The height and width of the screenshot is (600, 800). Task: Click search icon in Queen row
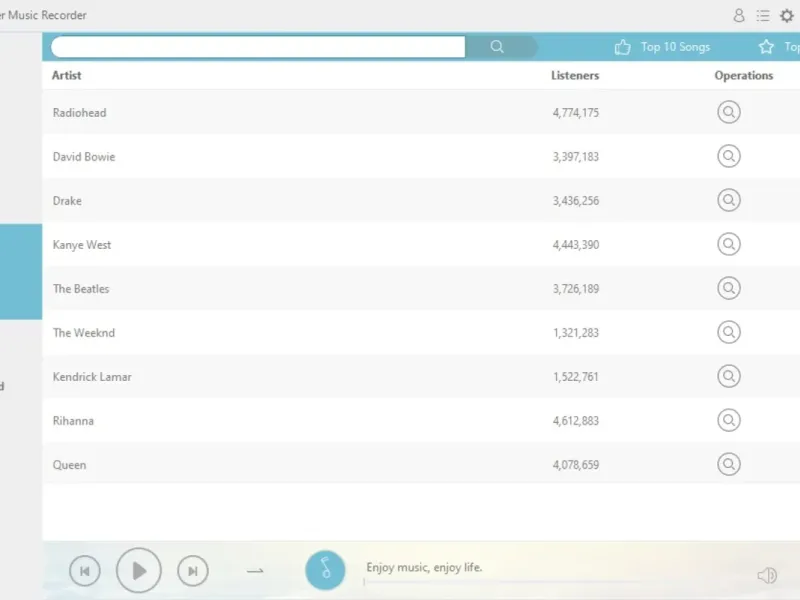(729, 464)
